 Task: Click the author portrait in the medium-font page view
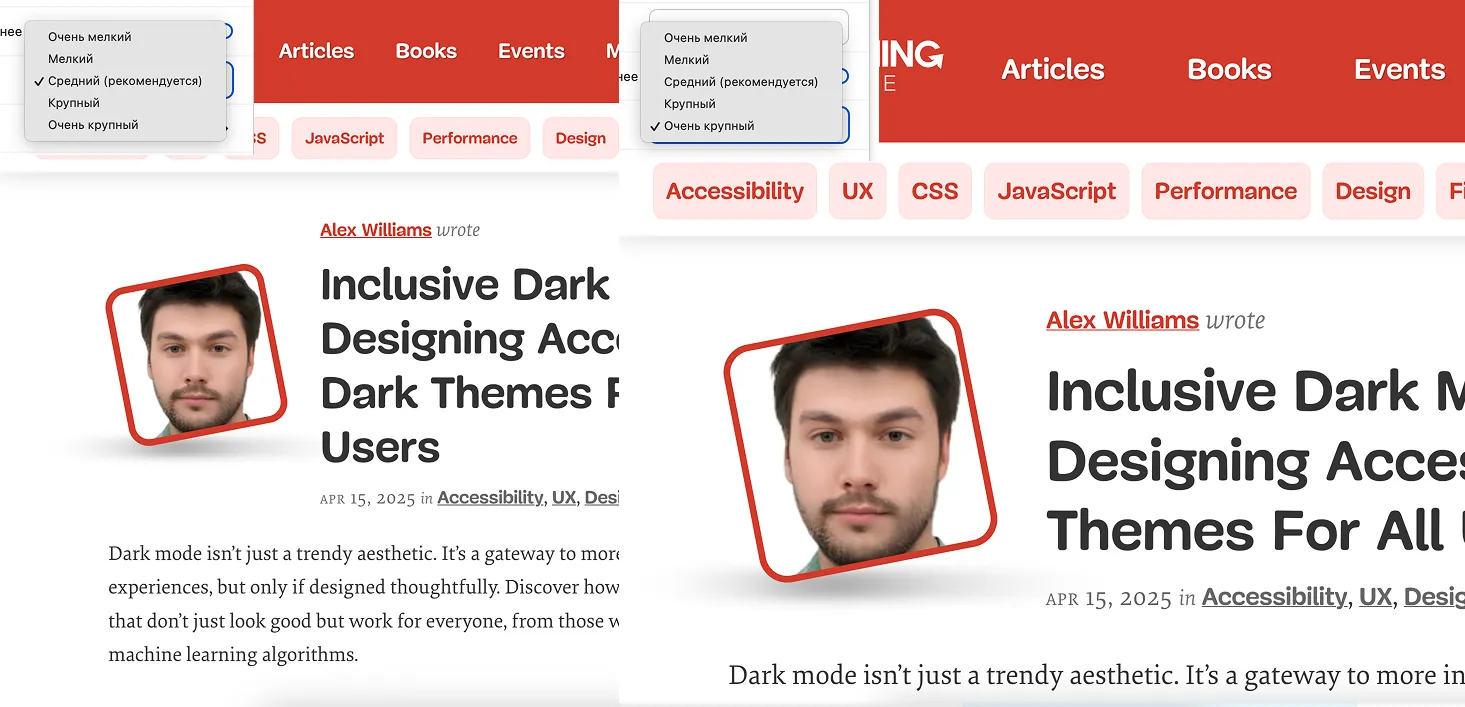point(196,354)
